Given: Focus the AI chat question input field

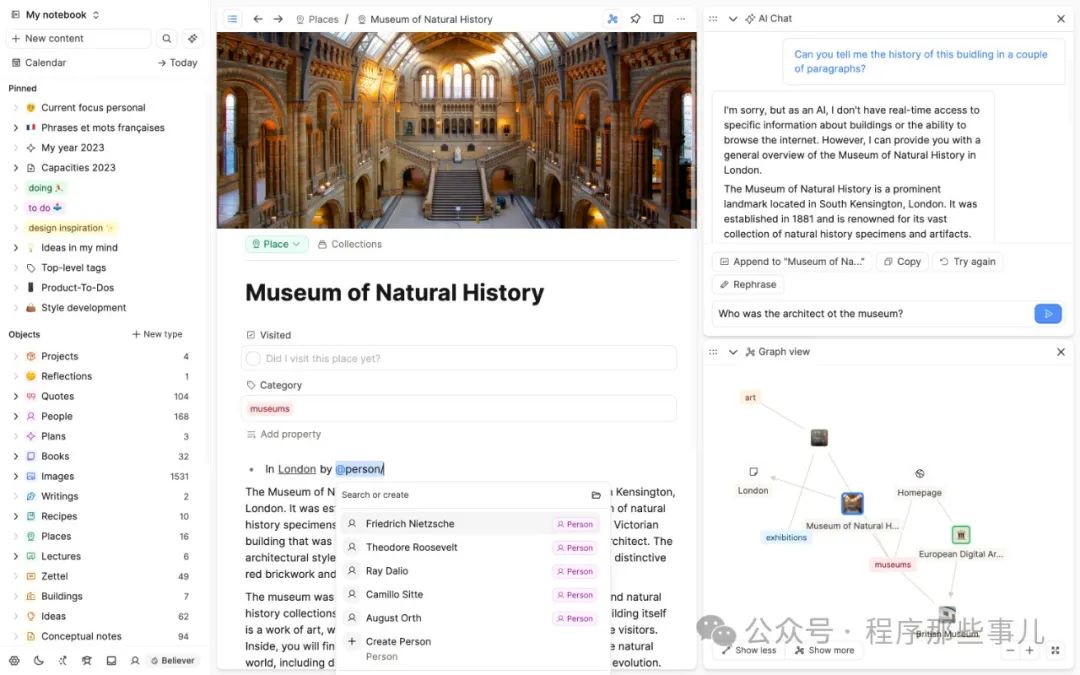Looking at the screenshot, I should pos(871,313).
